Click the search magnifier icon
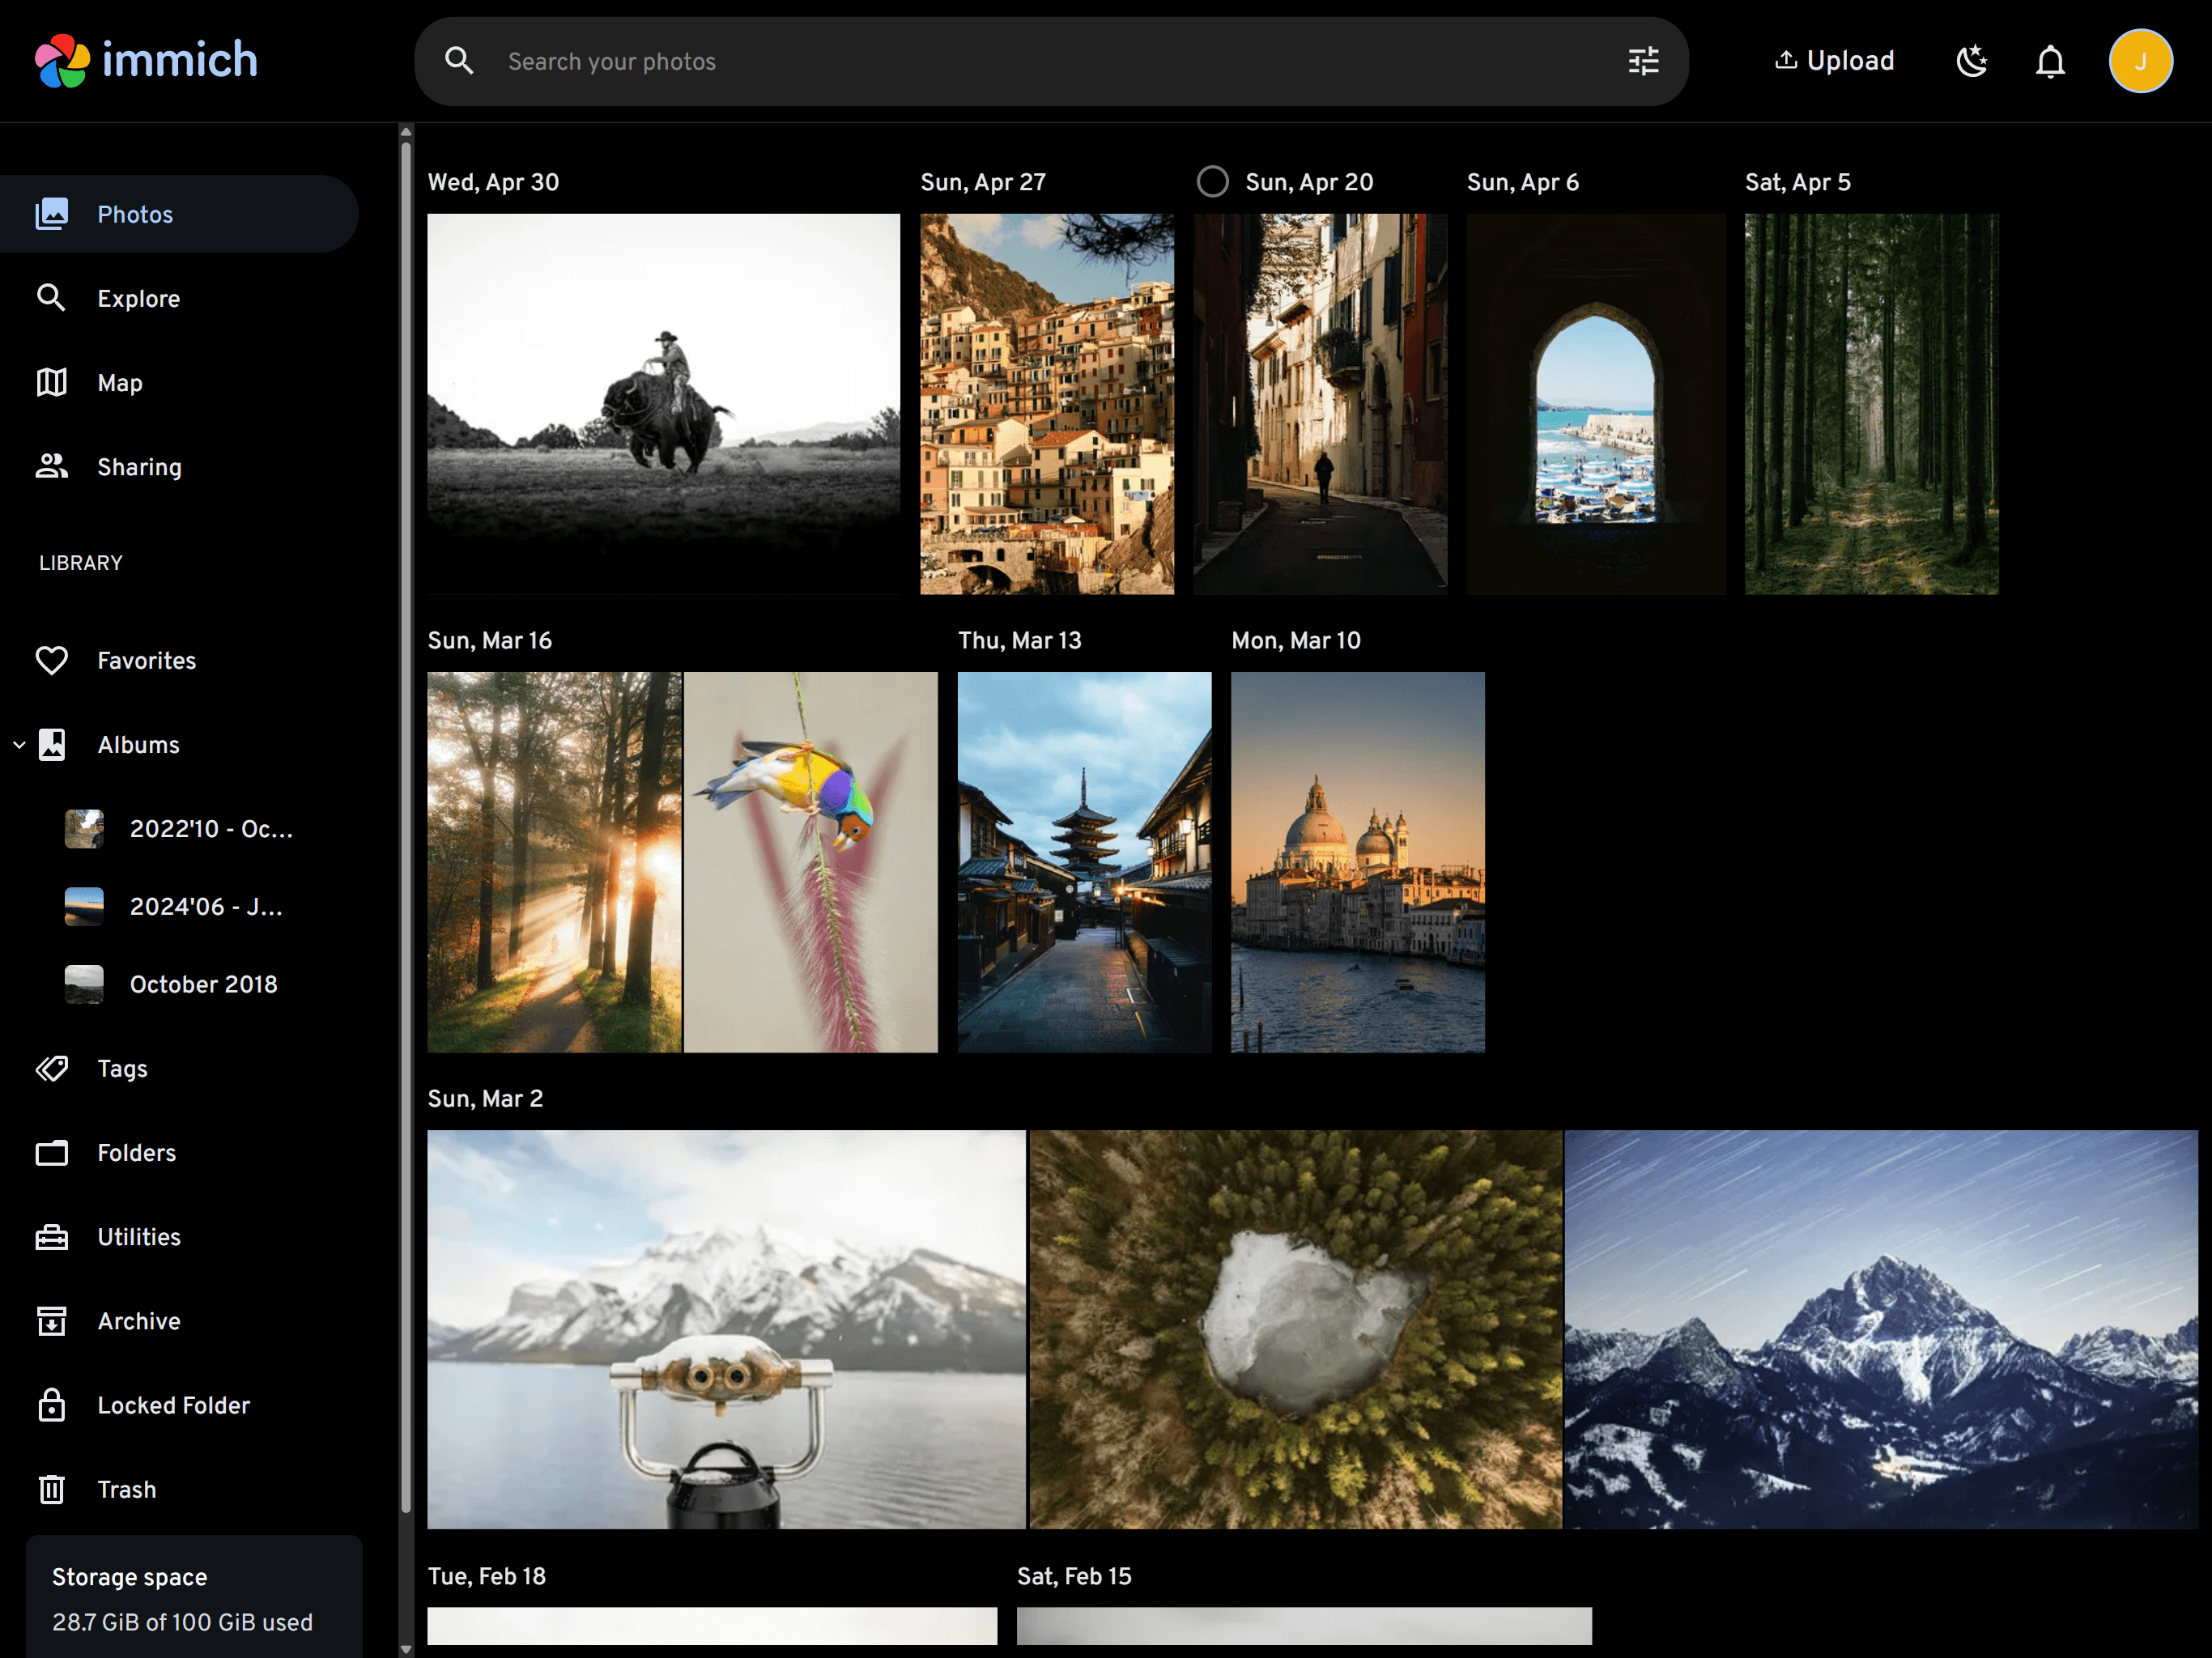This screenshot has width=2212, height=1658. [459, 61]
